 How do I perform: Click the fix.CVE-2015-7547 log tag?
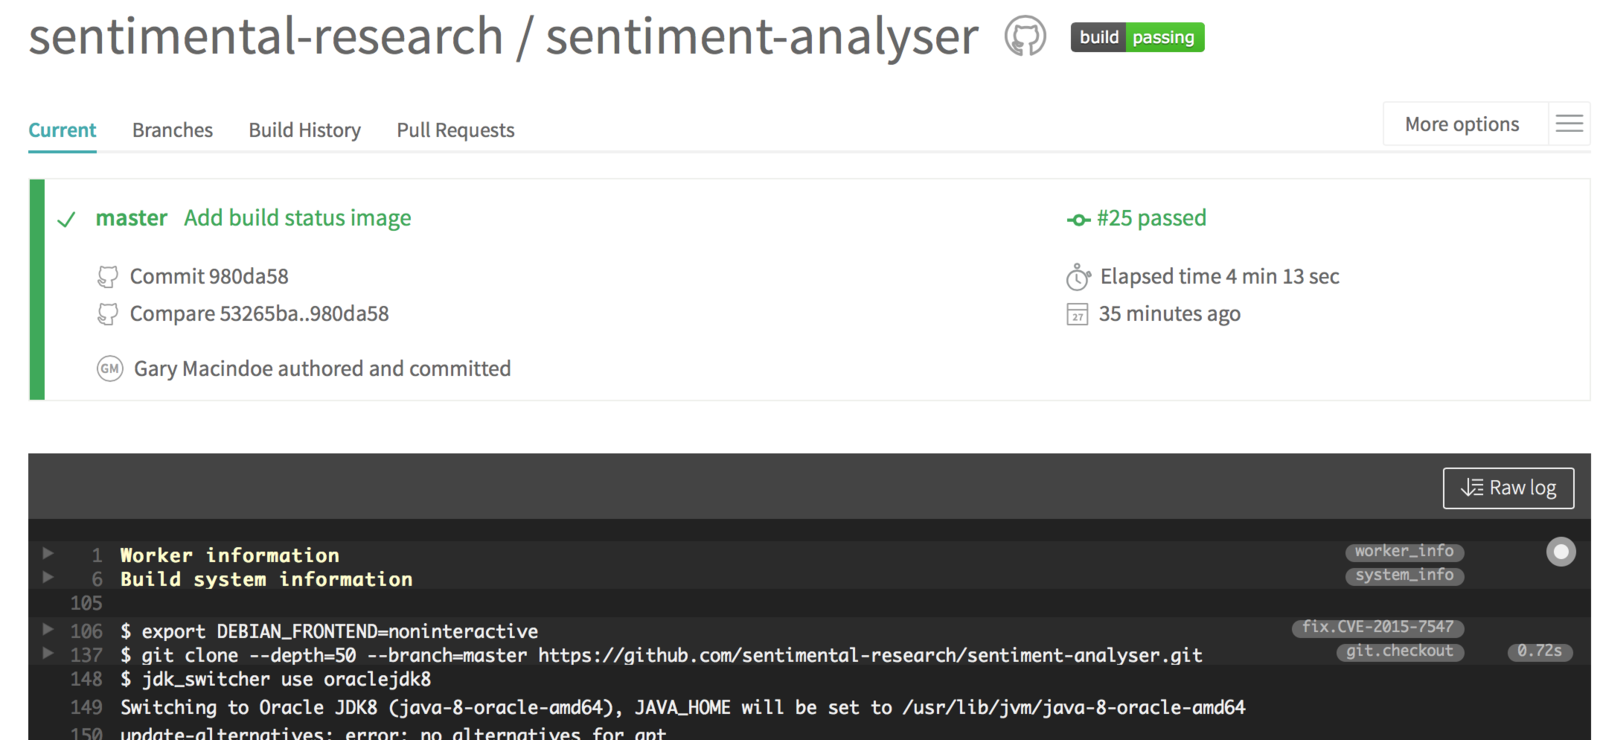click(x=1378, y=627)
